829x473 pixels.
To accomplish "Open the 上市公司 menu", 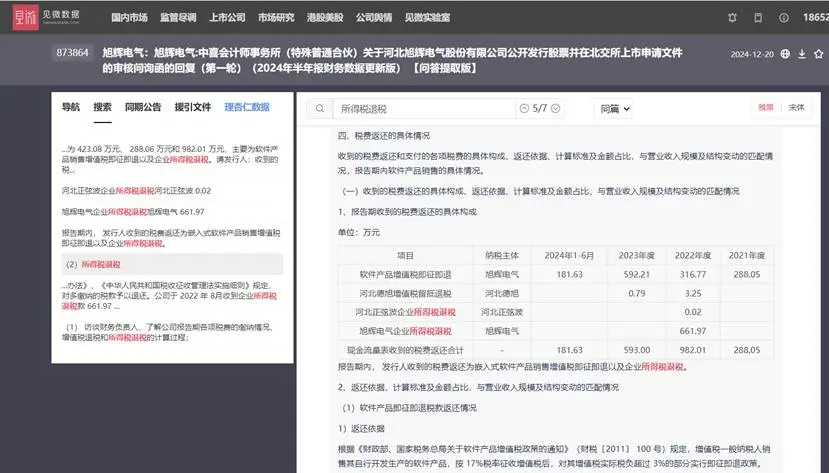I will point(227,18).
